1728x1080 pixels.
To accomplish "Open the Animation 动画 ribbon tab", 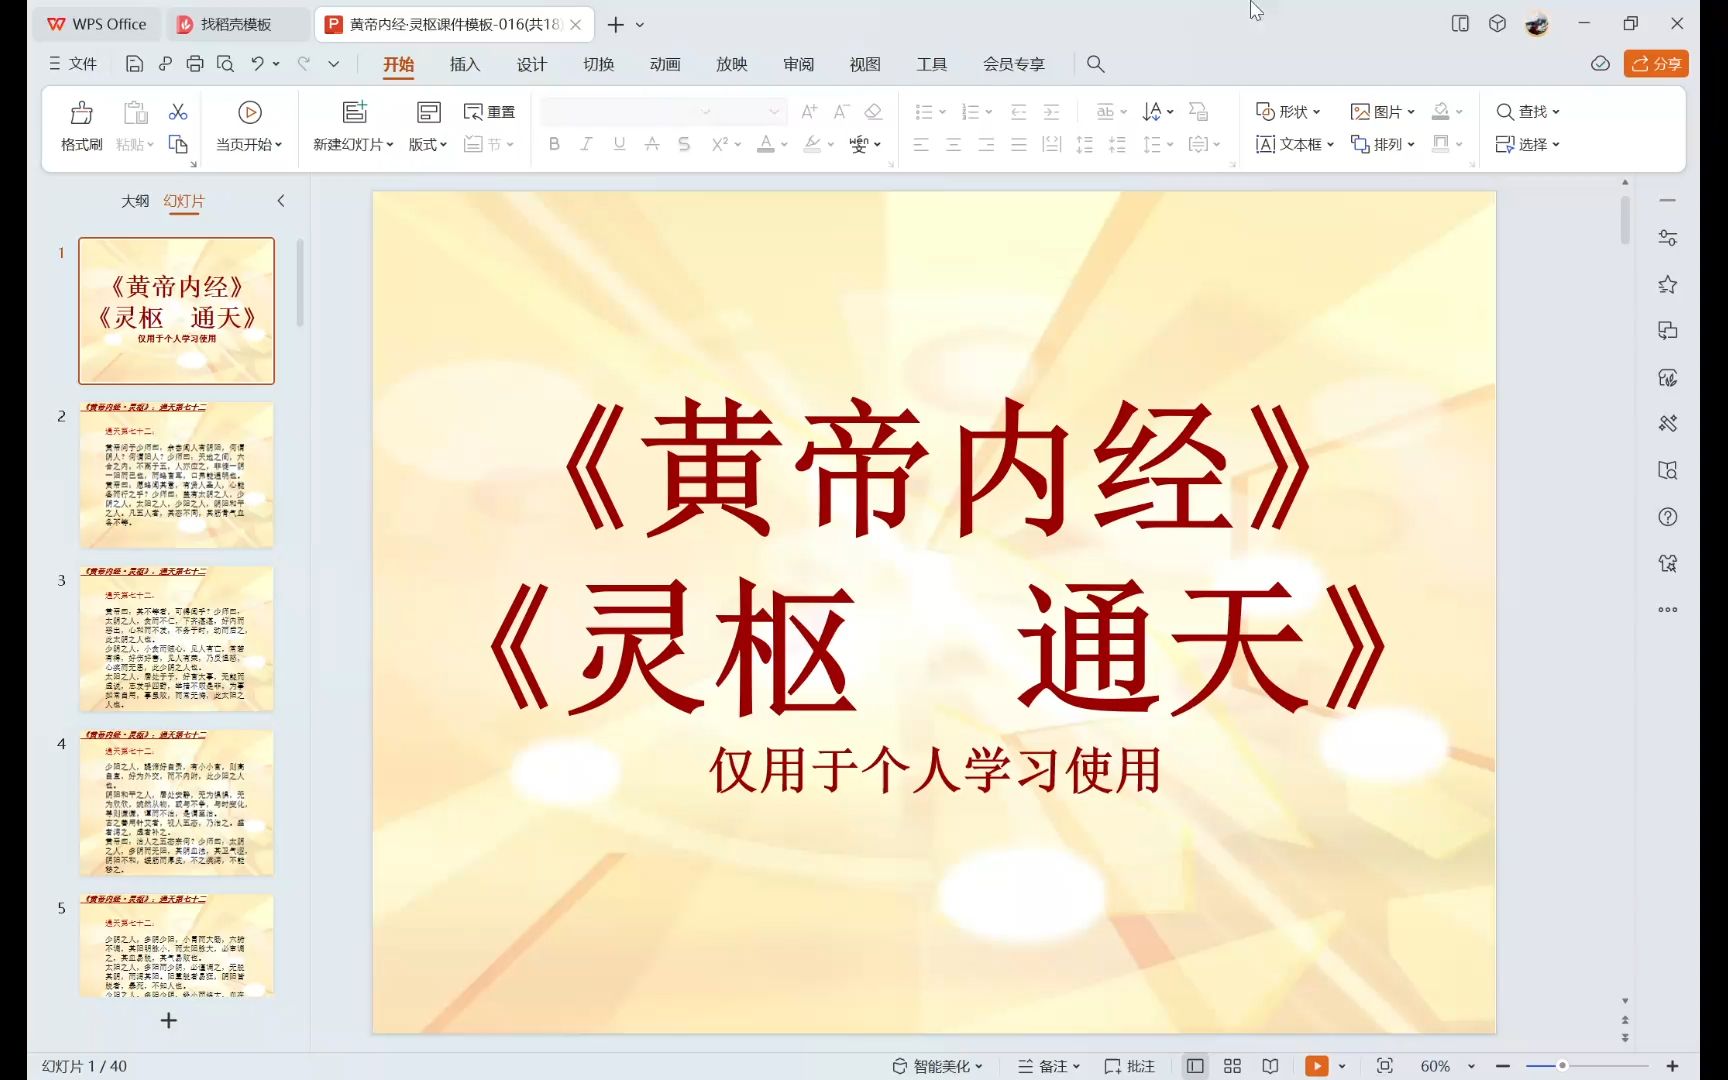I will (665, 64).
